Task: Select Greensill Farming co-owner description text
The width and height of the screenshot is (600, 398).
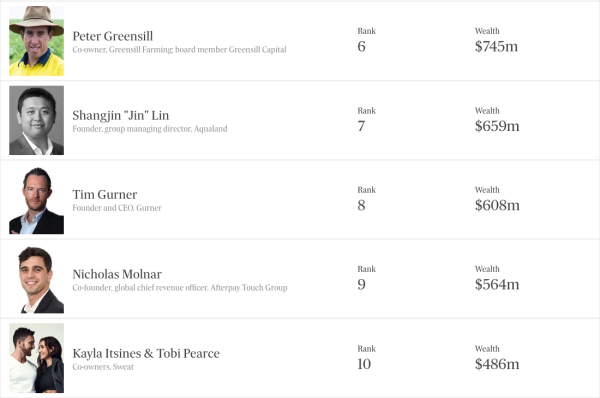Action: 179,50
